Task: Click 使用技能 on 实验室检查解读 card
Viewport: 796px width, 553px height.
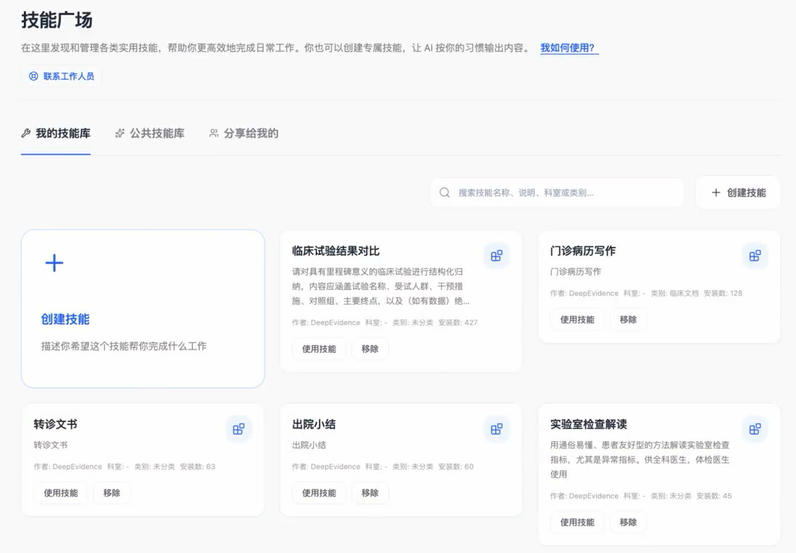Action: click(x=577, y=522)
